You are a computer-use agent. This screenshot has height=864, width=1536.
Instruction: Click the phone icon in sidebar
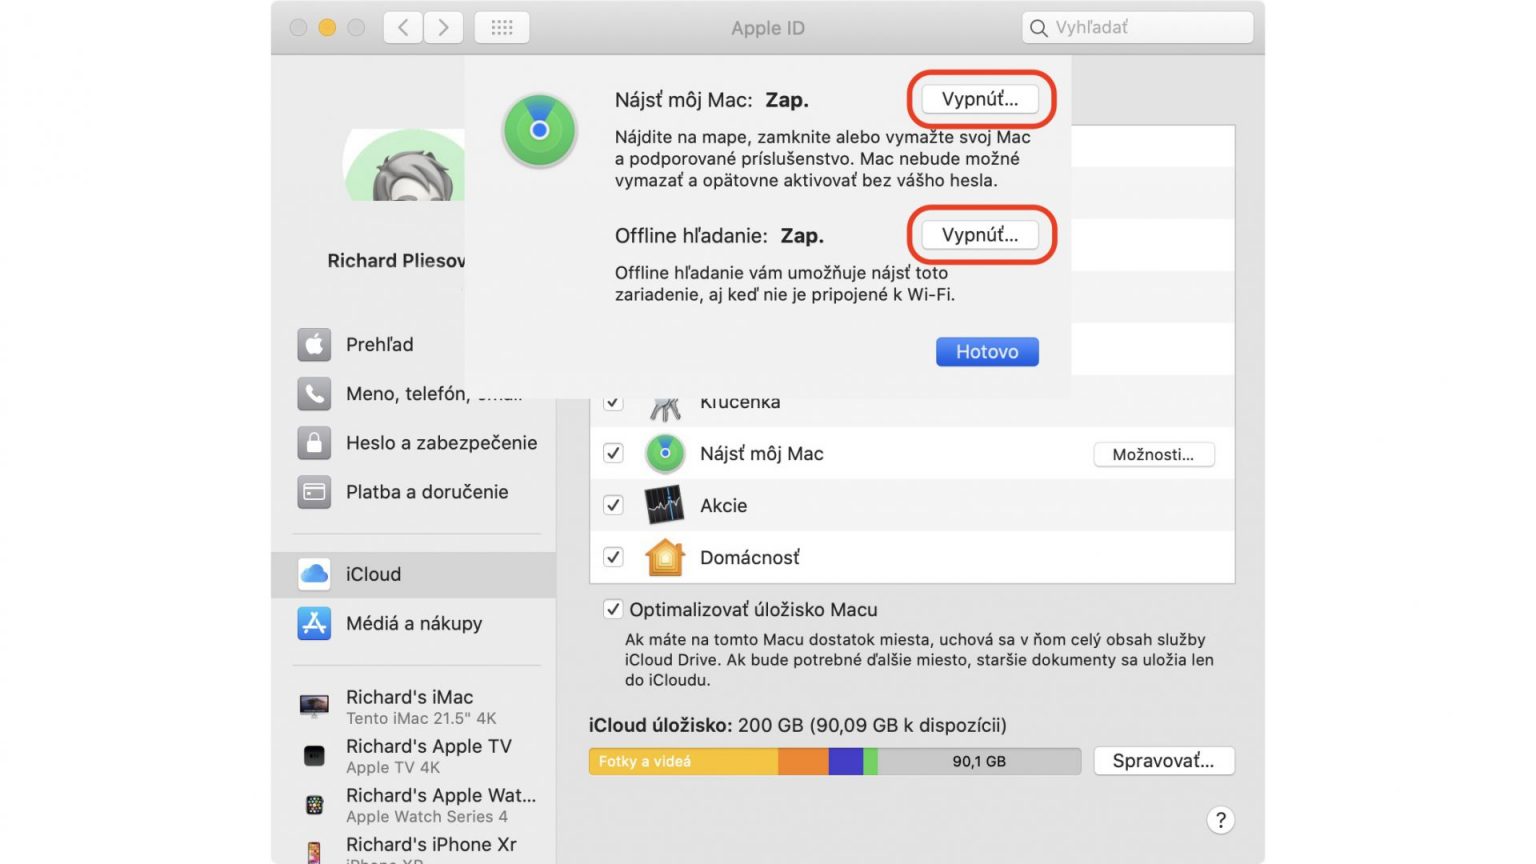click(x=314, y=394)
